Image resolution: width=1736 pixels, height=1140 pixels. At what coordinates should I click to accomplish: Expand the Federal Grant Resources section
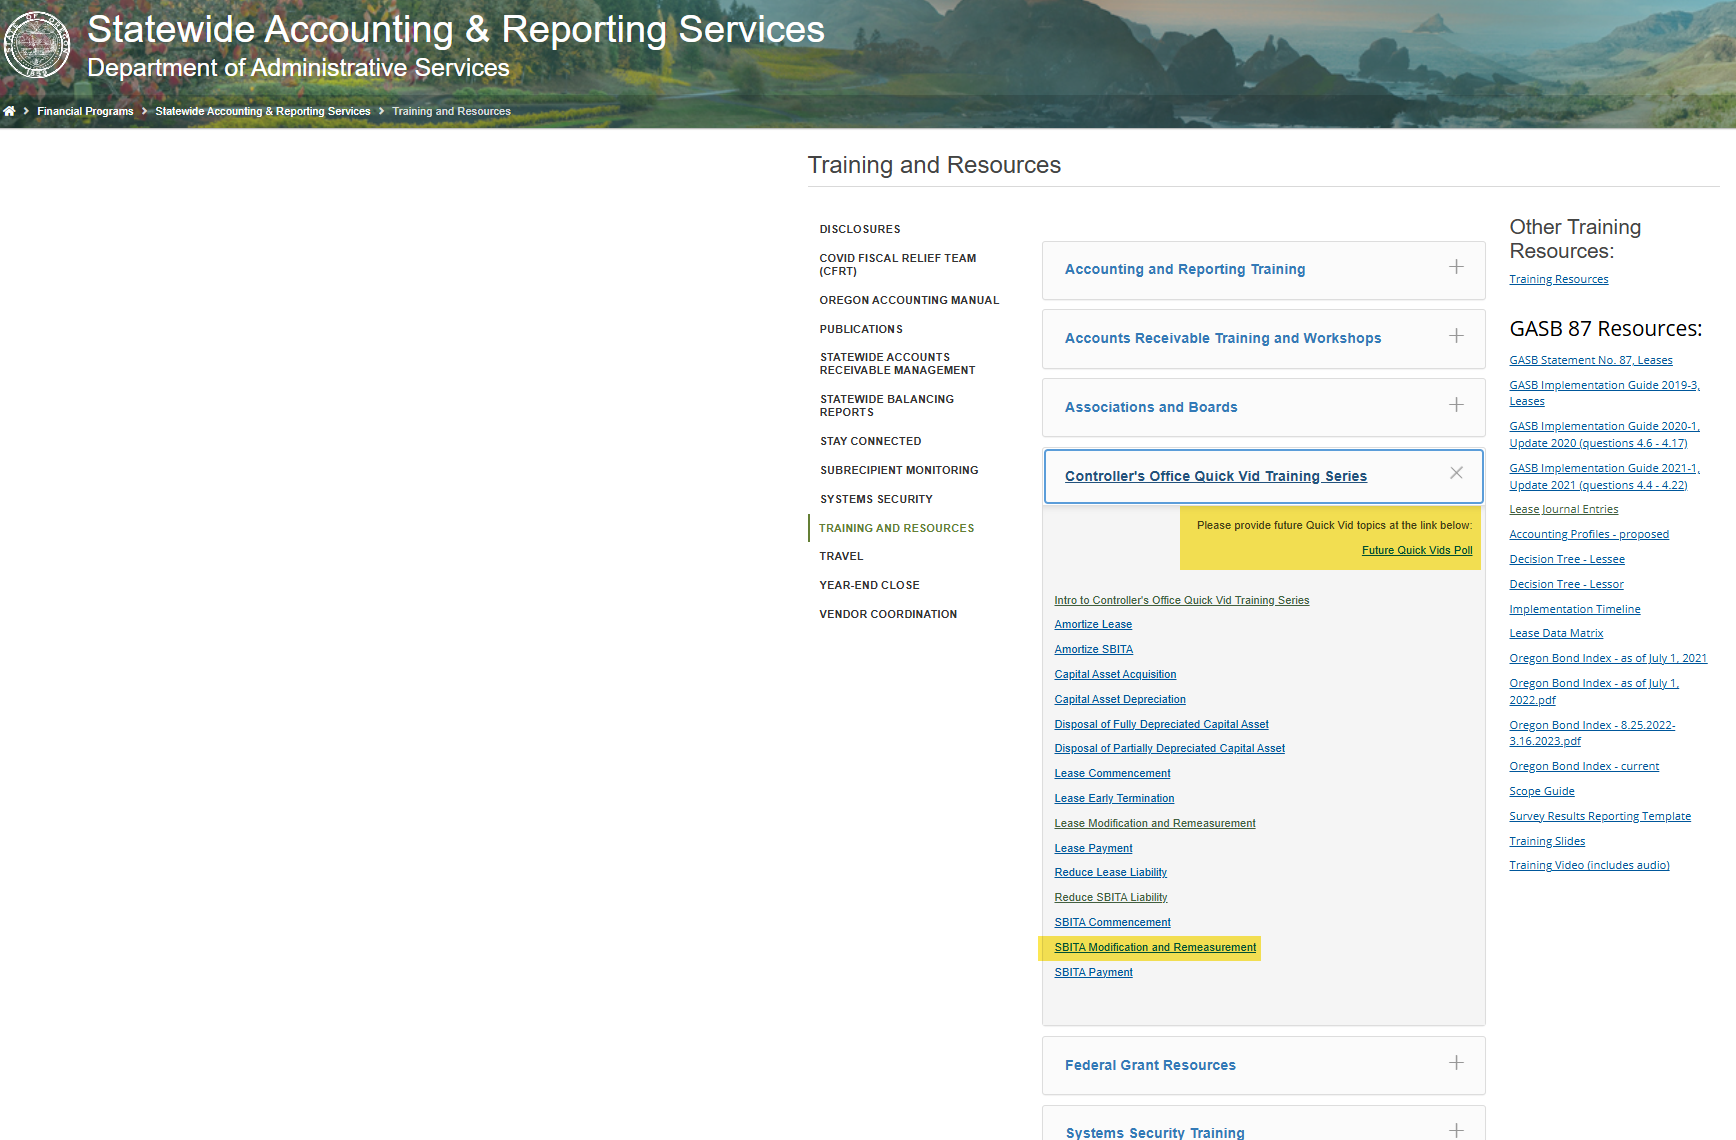pos(1150,1065)
